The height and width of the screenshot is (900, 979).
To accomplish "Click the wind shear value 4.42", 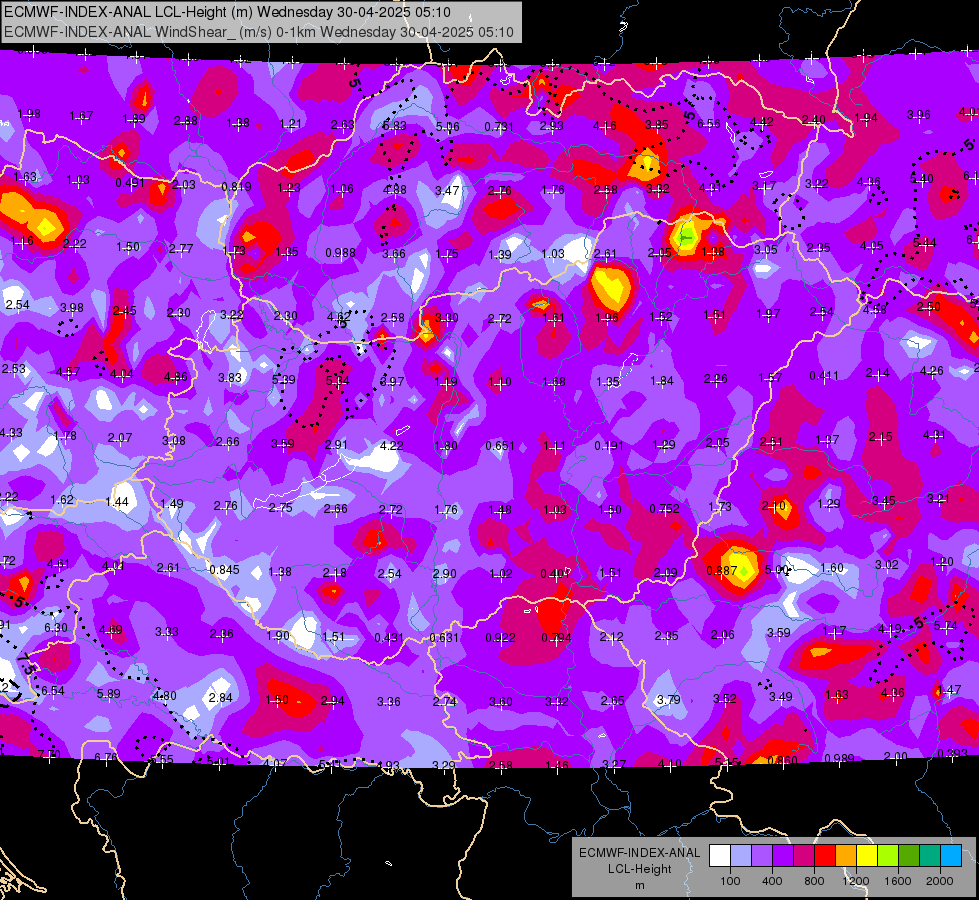I will coord(762,122).
